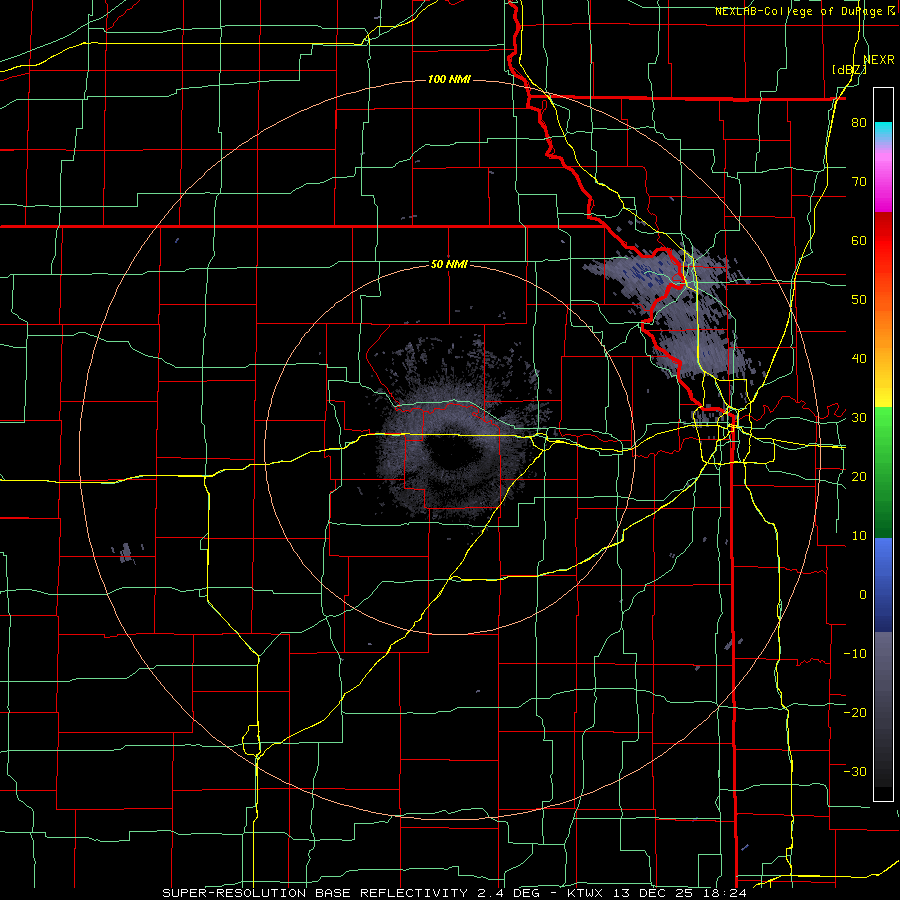This screenshot has width=900, height=900.
Task: Click the green section of the color bar
Action: 883,472
